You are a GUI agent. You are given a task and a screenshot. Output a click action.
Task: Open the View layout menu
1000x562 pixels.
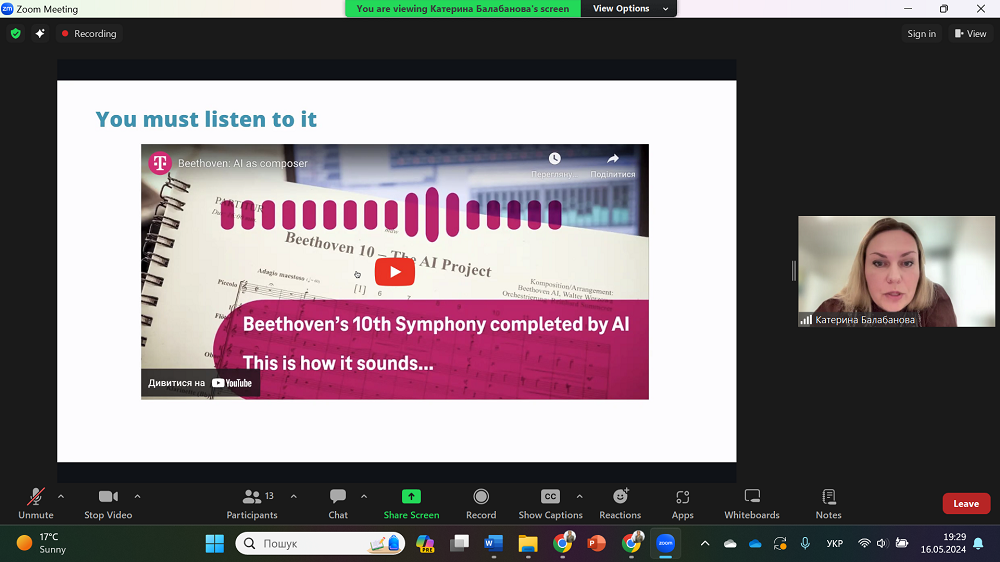click(x=970, y=33)
